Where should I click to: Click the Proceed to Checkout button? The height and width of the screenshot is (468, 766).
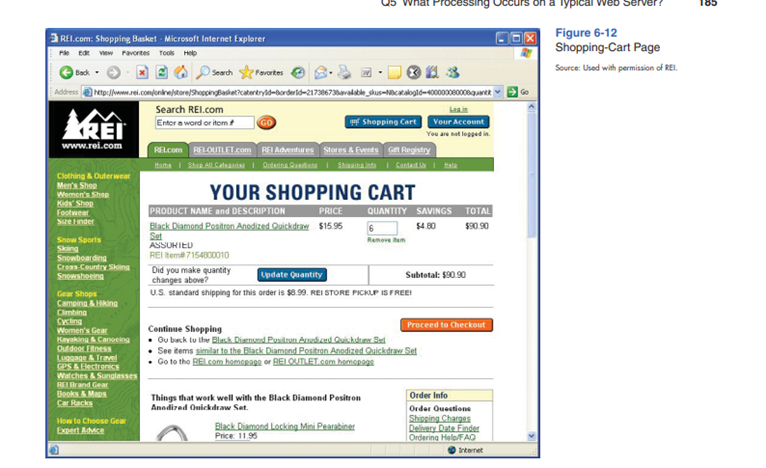tap(447, 325)
